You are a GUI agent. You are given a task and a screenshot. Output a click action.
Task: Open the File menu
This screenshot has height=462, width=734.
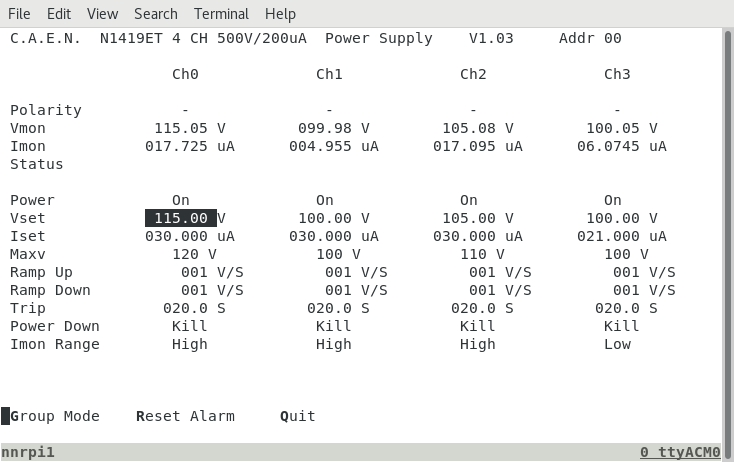pyautogui.click(x=19, y=14)
